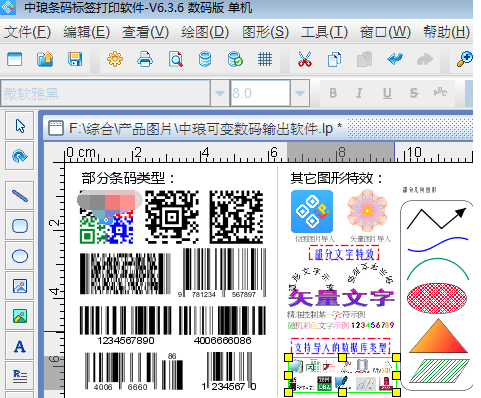Choose the rounded rectangle tool
The height and width of the screenshot is (398, 481).
point(20,226)
